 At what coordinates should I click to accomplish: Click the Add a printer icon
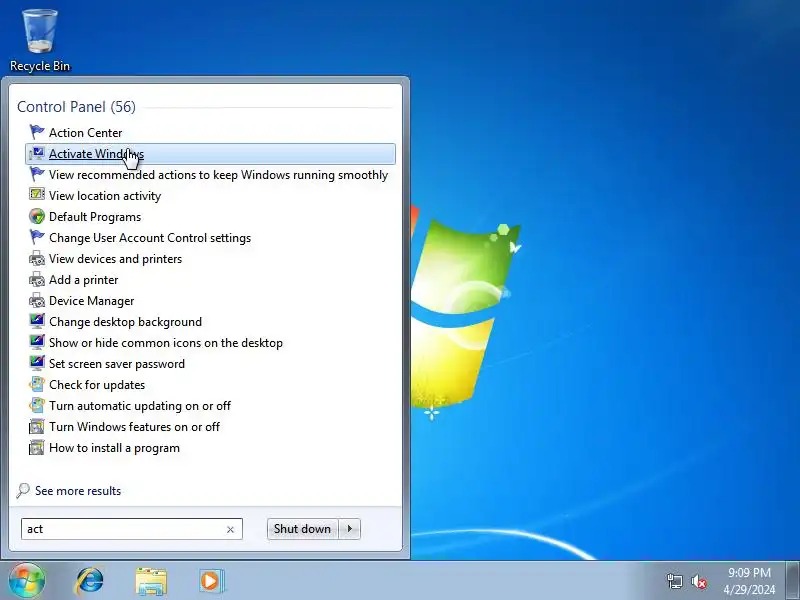click(37, 280)
